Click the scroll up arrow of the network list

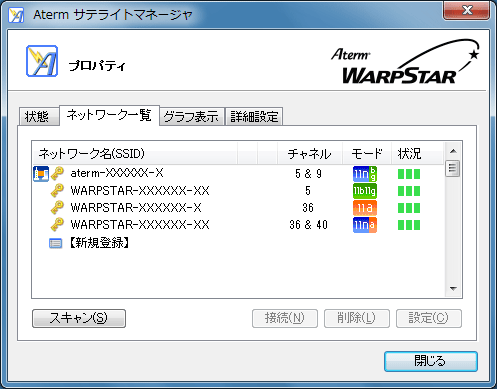453,151
